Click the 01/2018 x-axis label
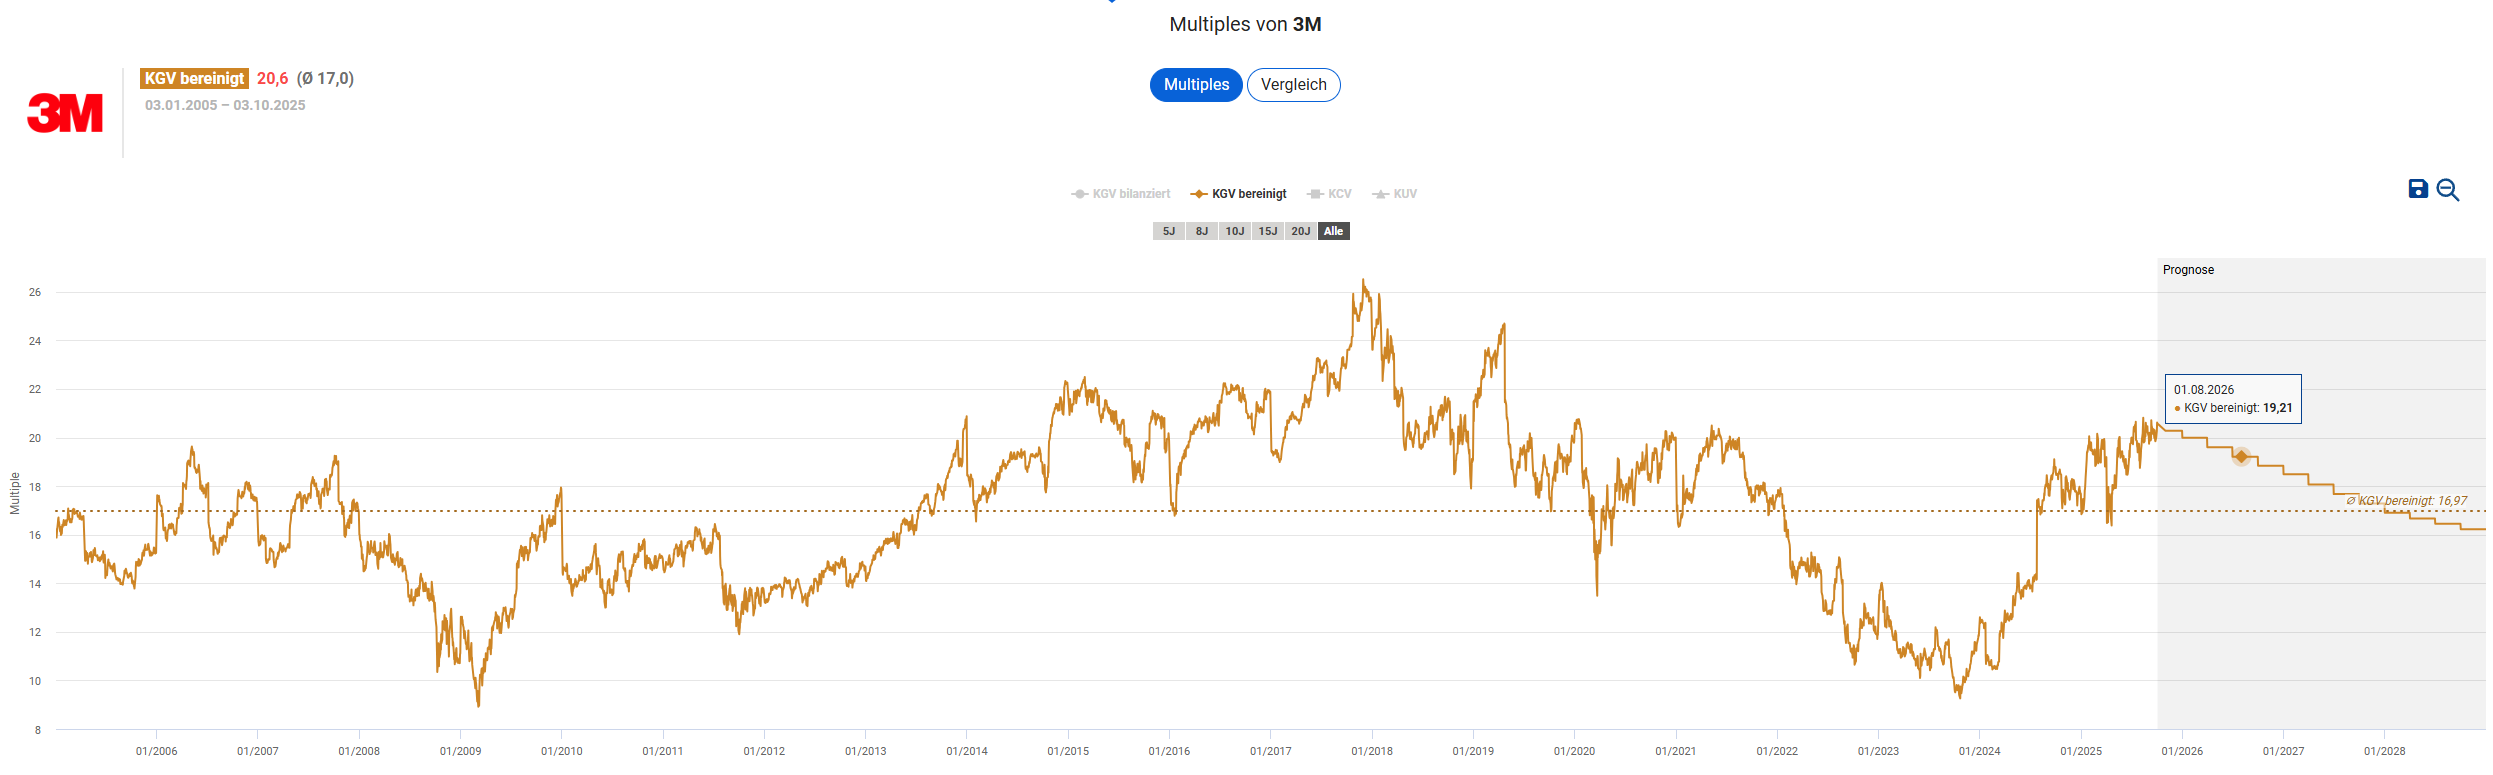Image resolution: width=2493 pixels, height=775 pixels. (x=1371, y=751)
